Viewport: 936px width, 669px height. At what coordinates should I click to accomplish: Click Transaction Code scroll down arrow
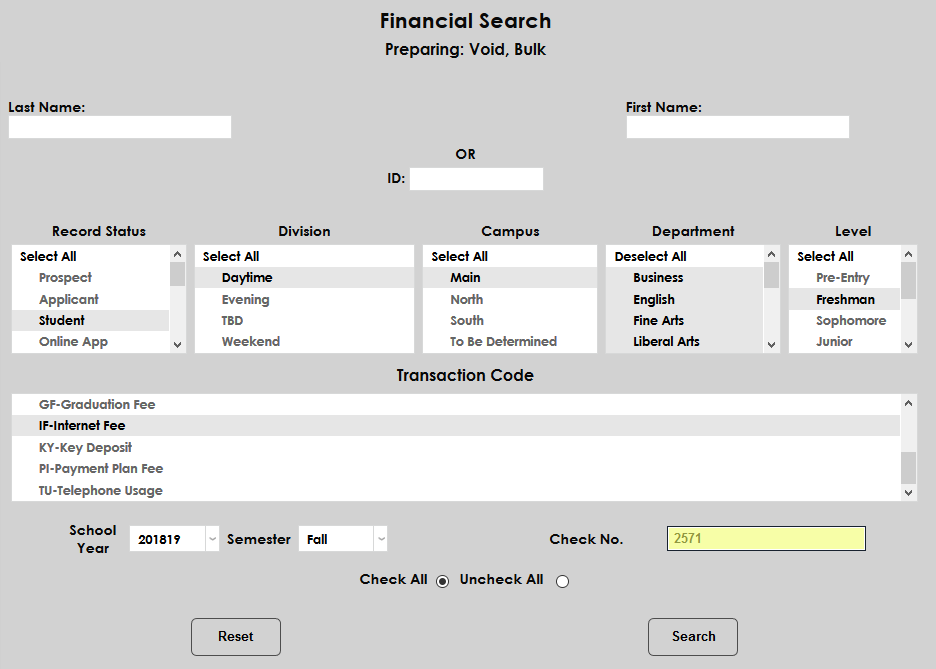909,492
